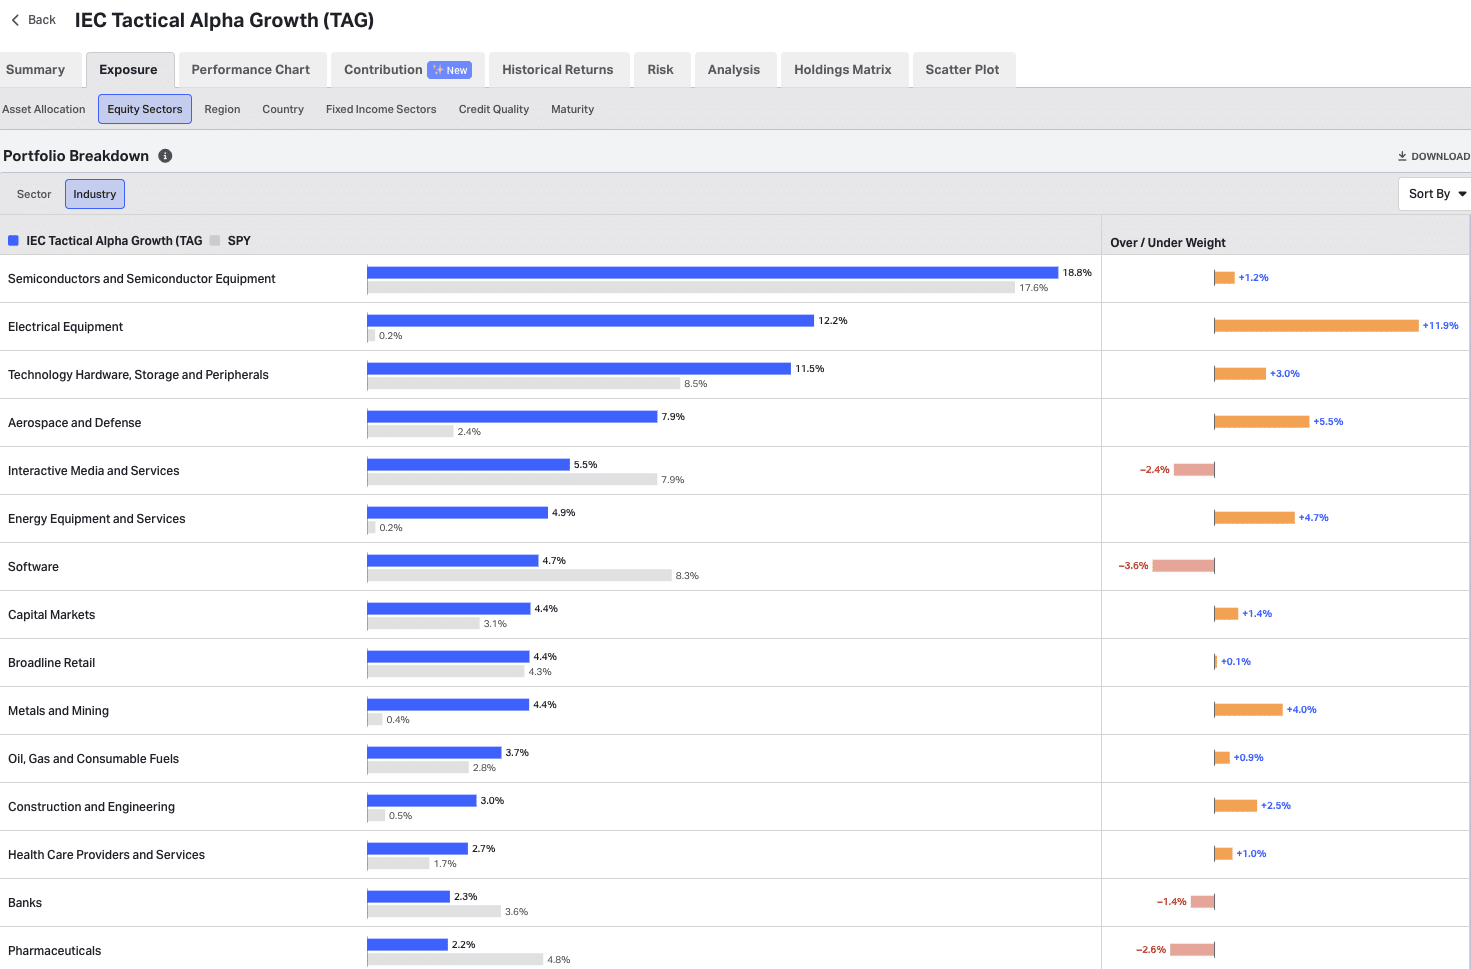
Task: Open the Holdings Matrix tab
Action: [x=843, y=70]
